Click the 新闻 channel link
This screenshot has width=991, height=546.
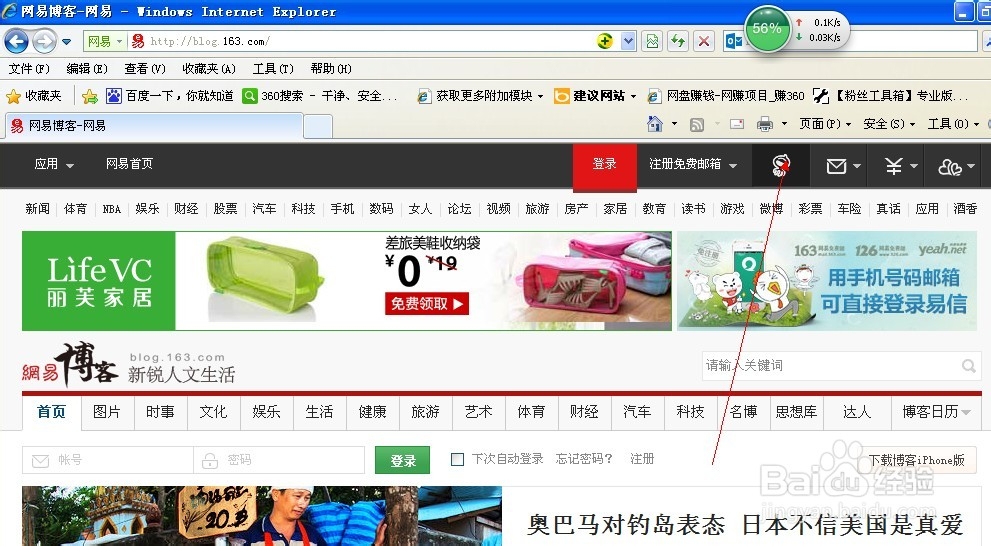(37, 209)
